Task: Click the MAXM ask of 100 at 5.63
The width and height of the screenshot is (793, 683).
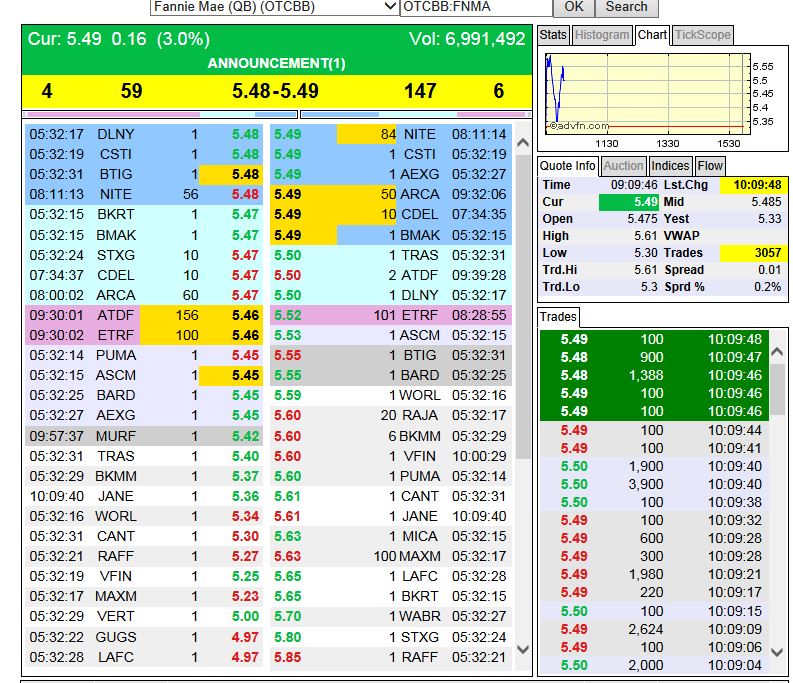Action: [391, 556]
